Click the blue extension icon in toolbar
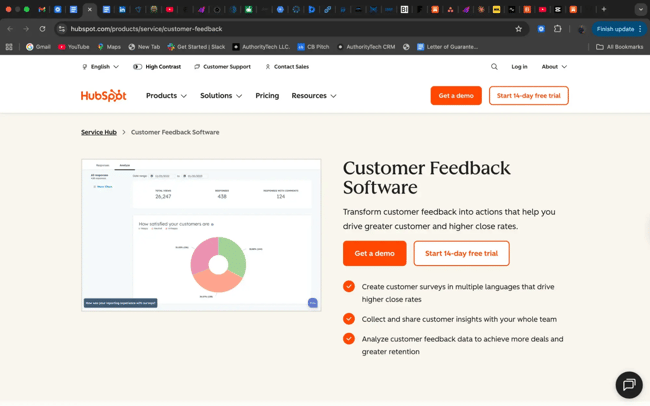Image resolution: width=650 pixels, height=406 pixels. point(541,29)
